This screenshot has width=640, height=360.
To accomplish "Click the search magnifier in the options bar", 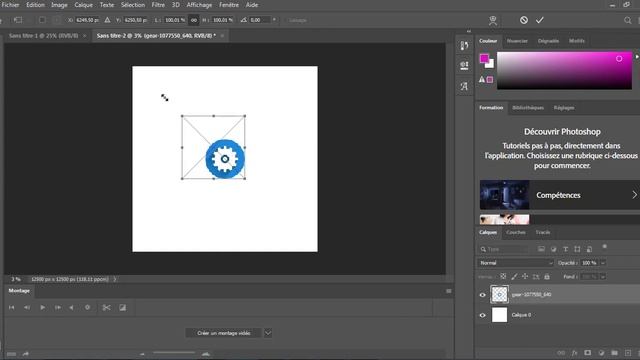I will click(x=627, y=20).
